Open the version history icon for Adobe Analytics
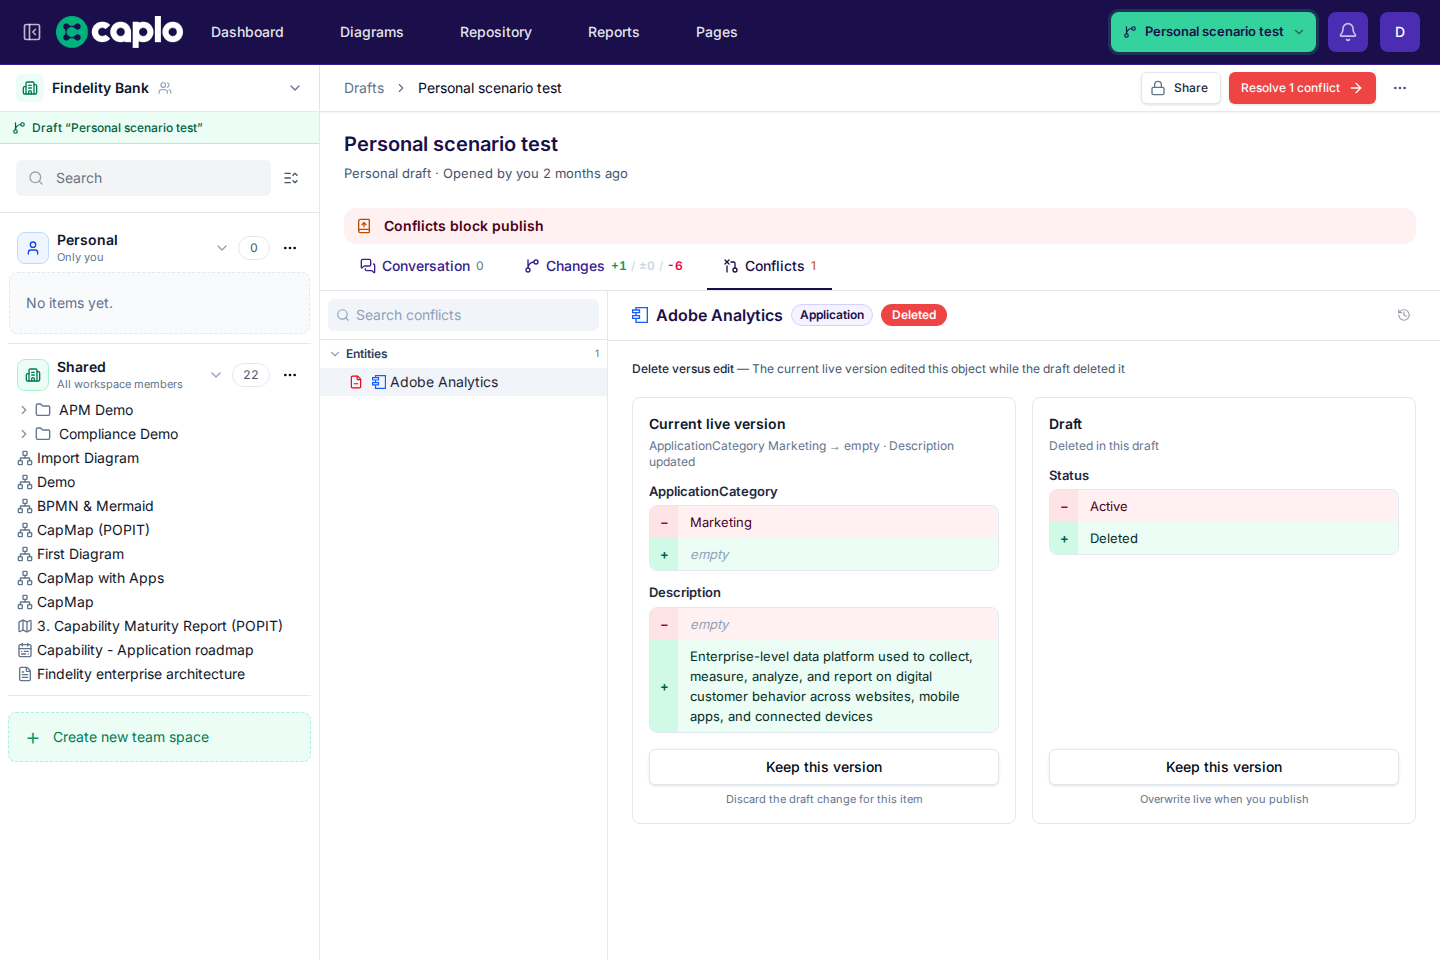Viewport: 1440px width, 960px height. coord(1404,315)
